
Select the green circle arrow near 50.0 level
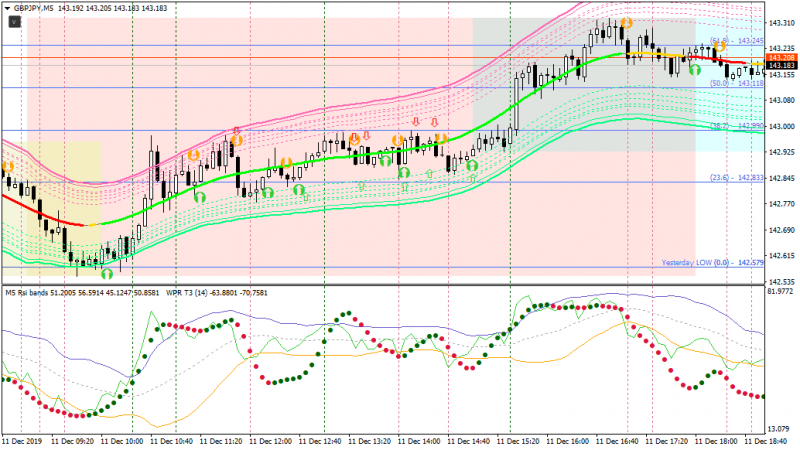(x=695, y=70)
